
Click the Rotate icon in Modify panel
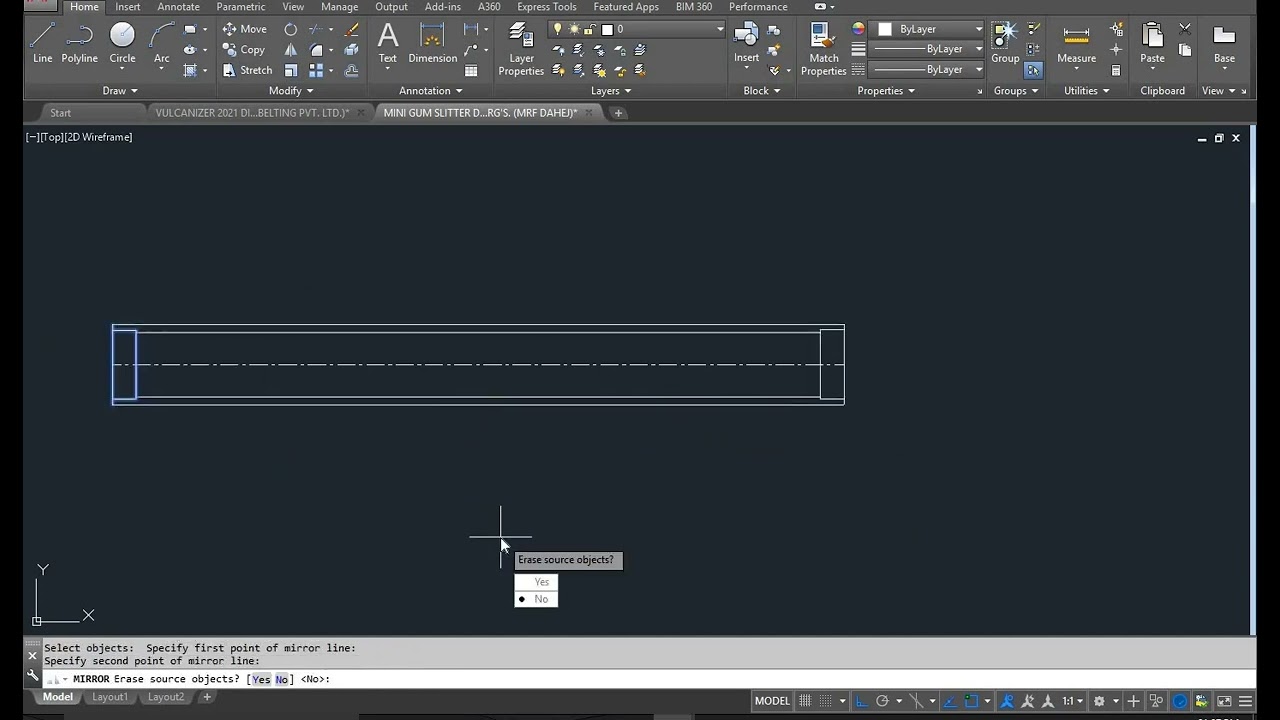coord(291,29)
